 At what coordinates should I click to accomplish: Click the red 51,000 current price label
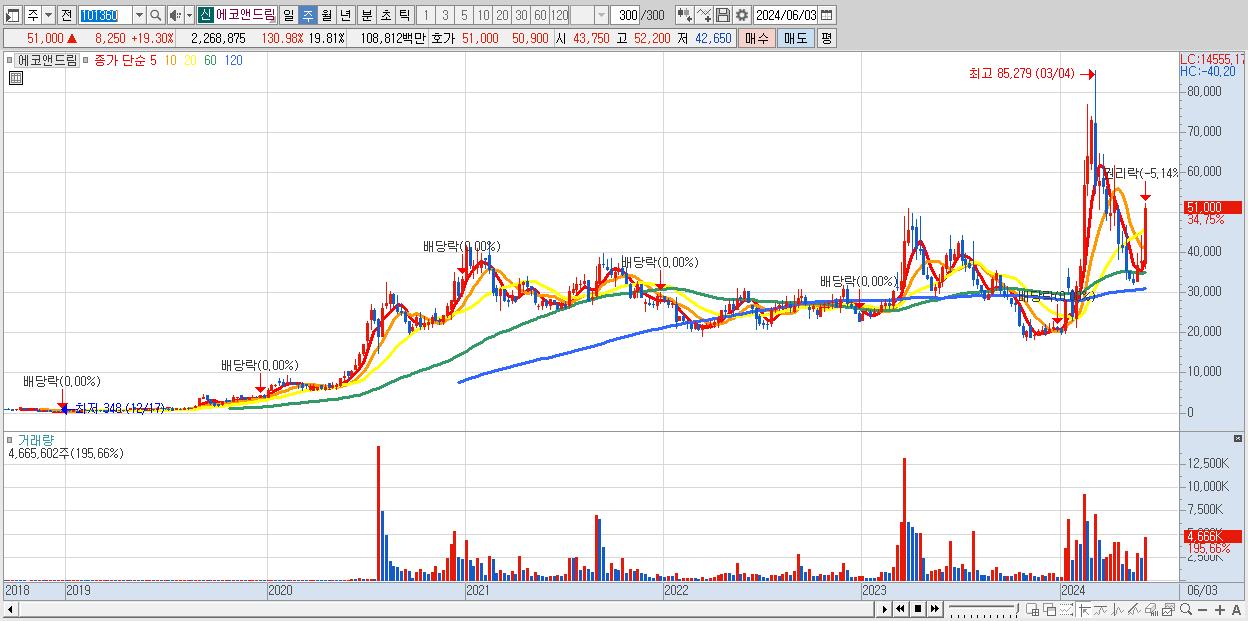(1211, 207)
